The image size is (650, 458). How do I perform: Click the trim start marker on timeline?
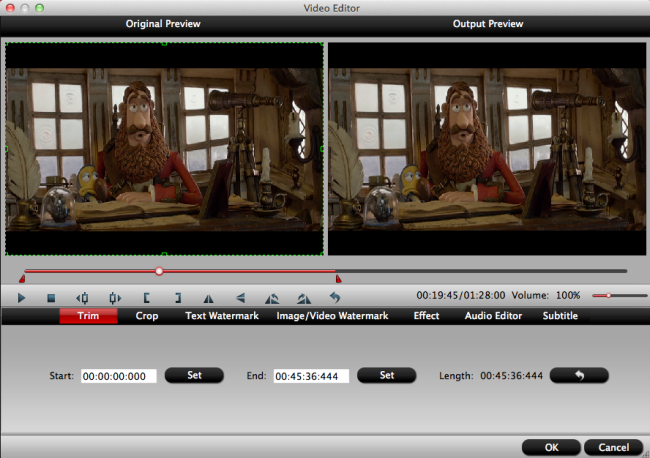point(22,279)
